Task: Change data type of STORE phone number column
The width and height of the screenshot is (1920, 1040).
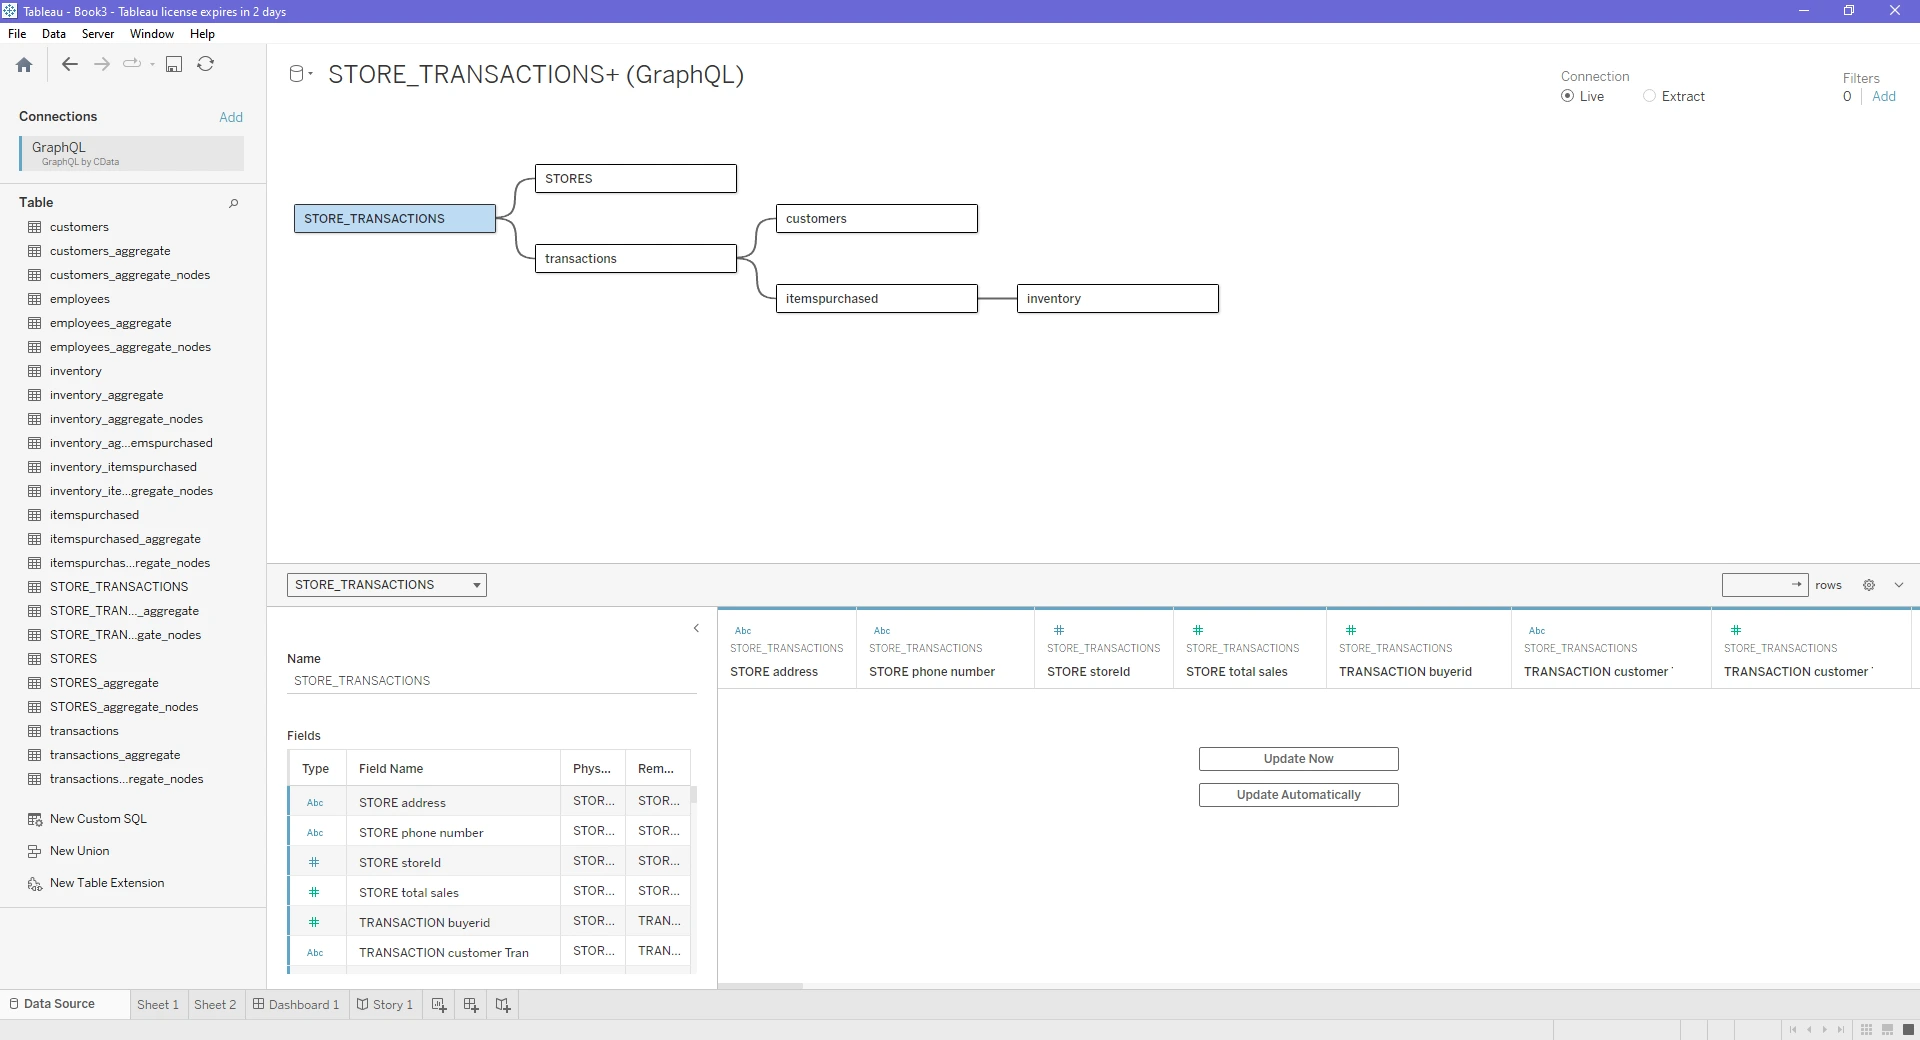Action: point(882,631)
